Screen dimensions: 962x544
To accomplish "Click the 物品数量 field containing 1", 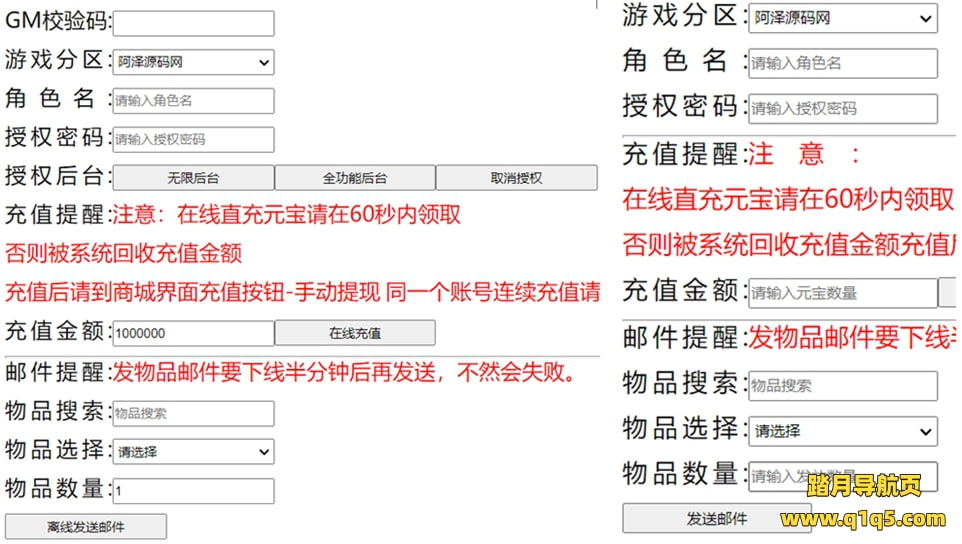I will 193,491.
